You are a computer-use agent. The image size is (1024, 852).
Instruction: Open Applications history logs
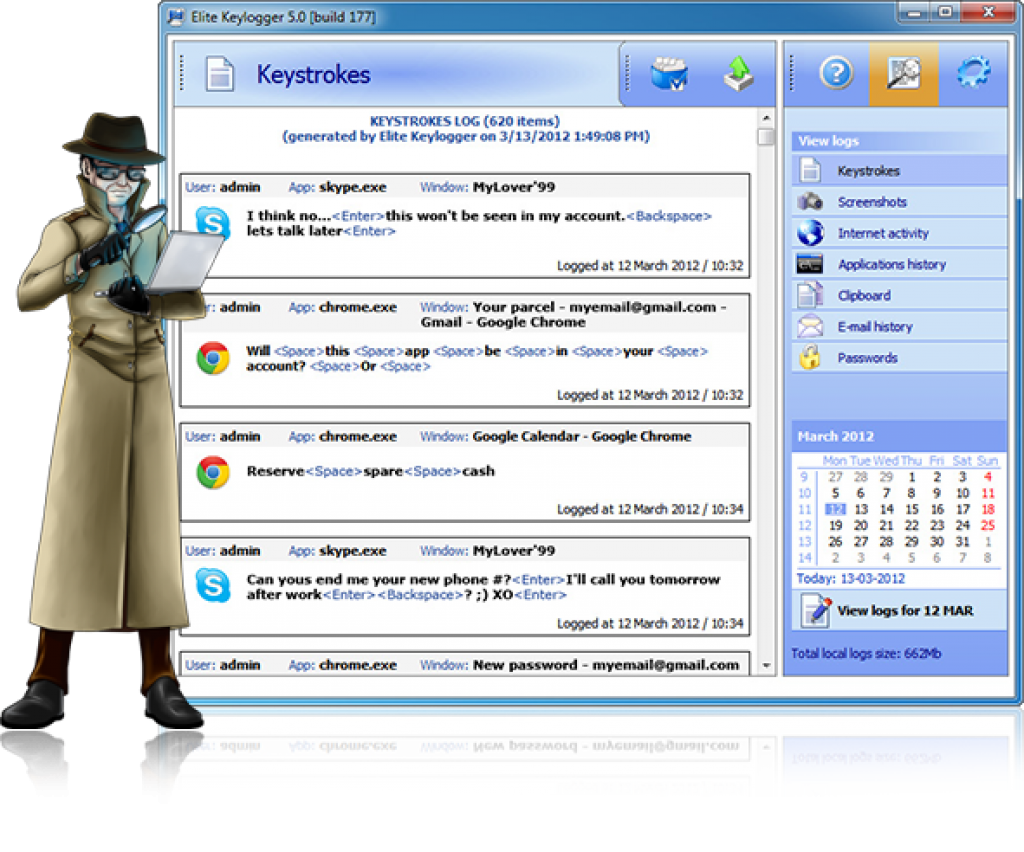(x=899, y=264)
